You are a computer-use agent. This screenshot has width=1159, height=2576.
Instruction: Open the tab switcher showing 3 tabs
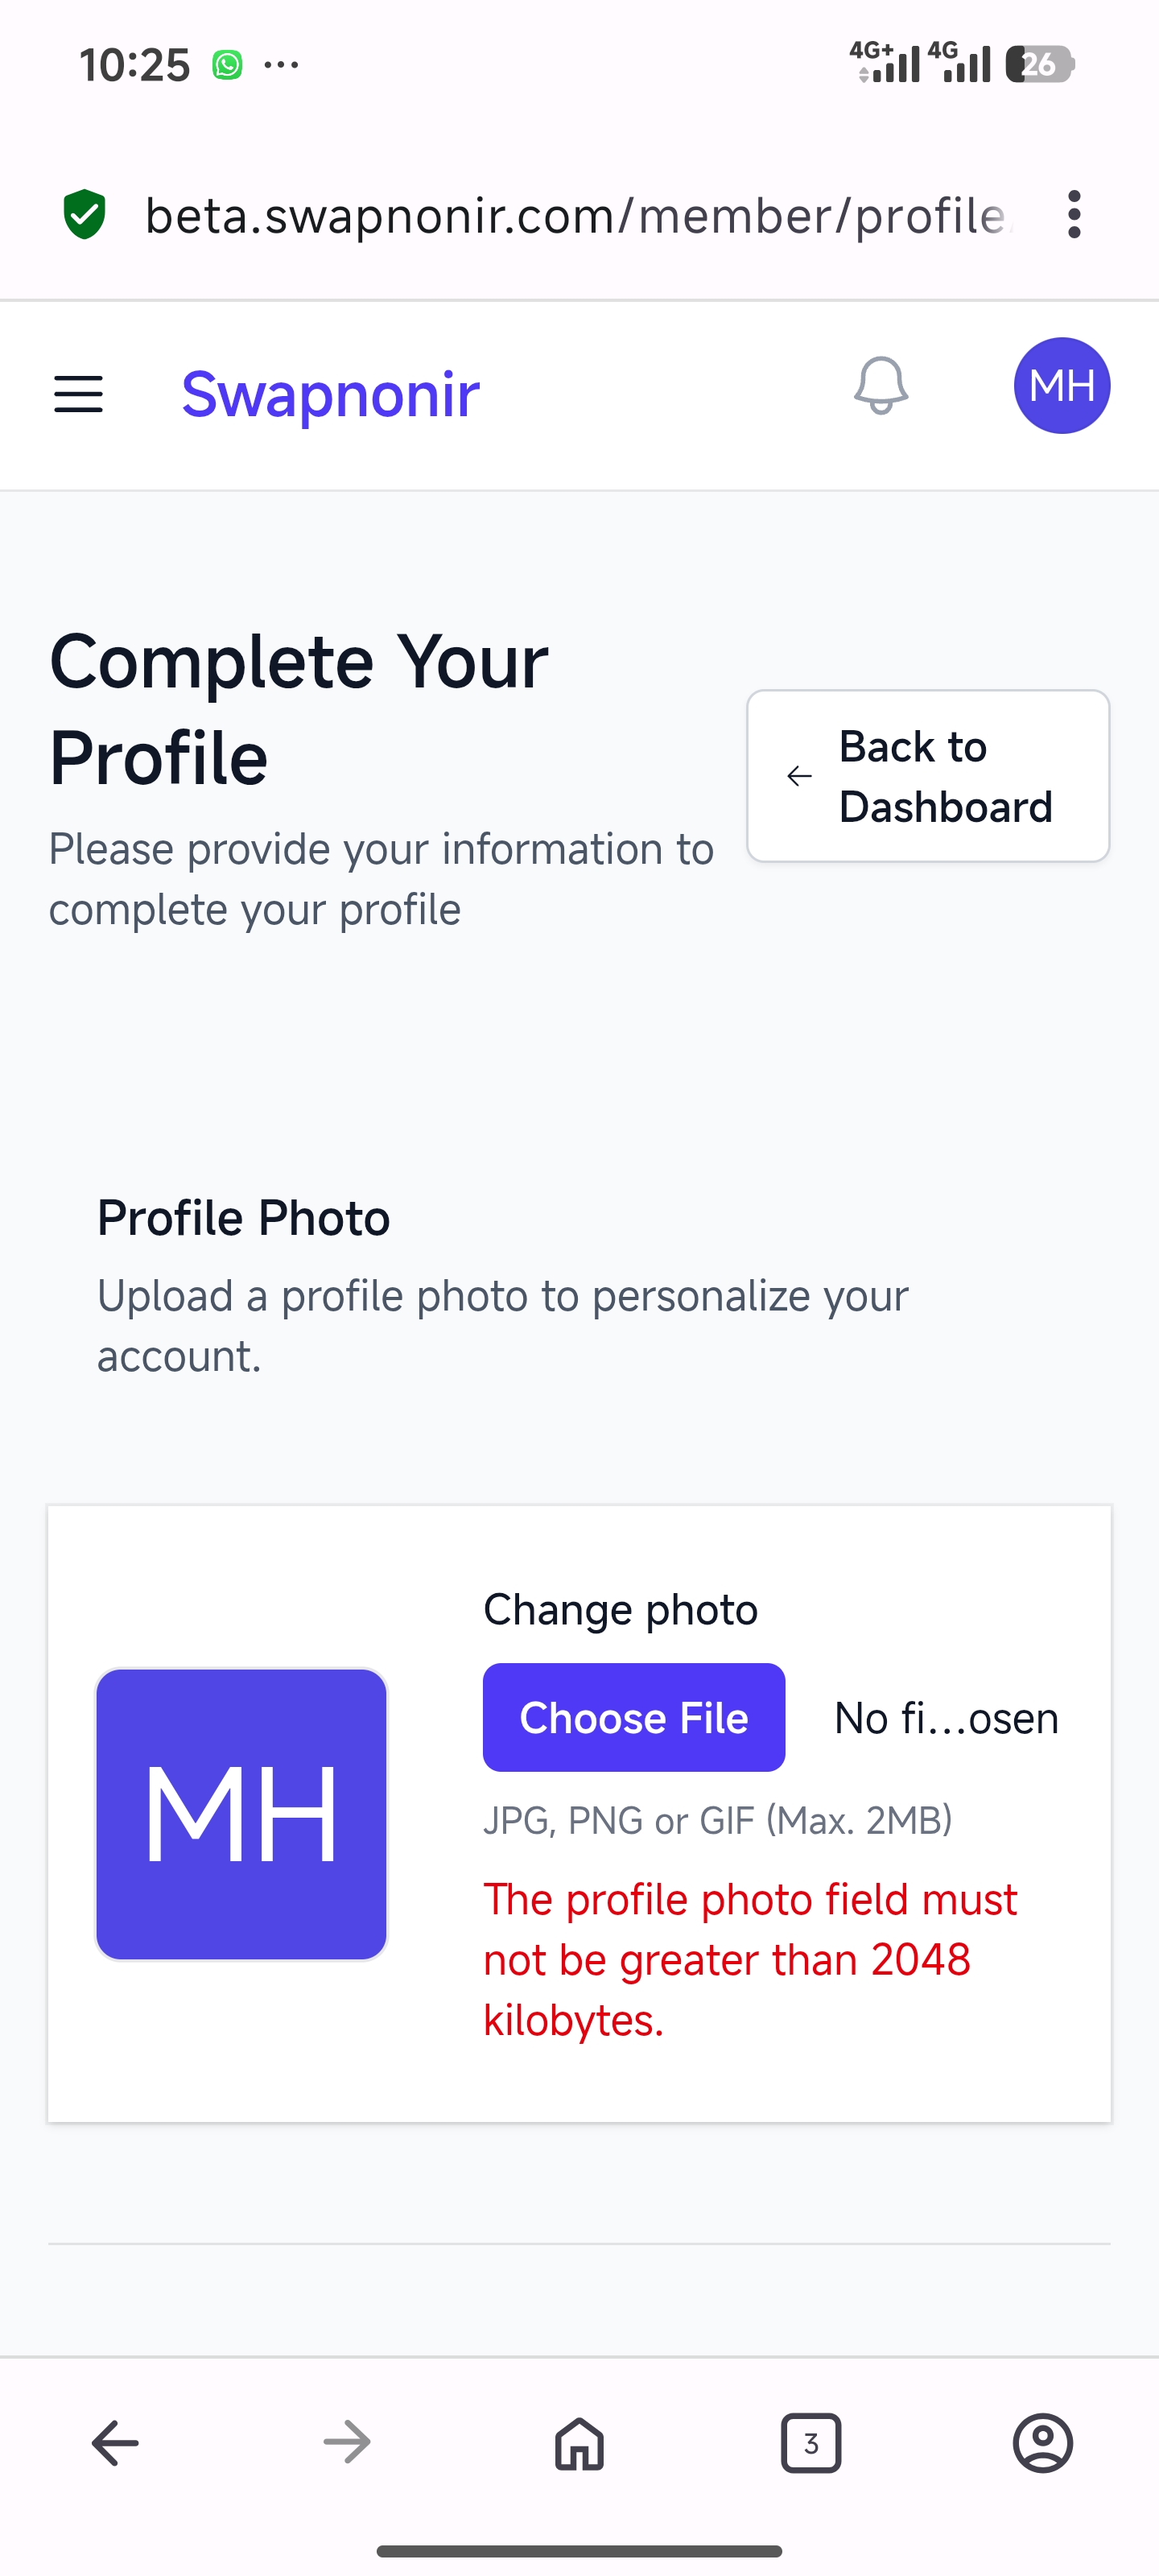pos(810,2443)
